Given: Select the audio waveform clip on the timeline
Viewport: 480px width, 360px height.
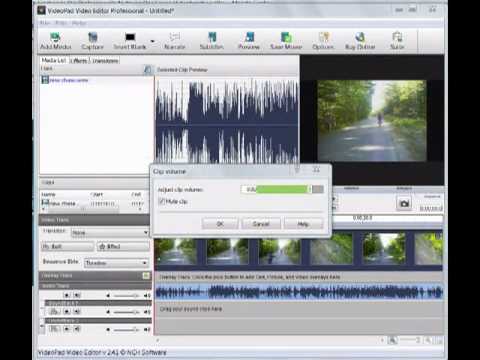Looking at the screenshot, I should [299, 292].
